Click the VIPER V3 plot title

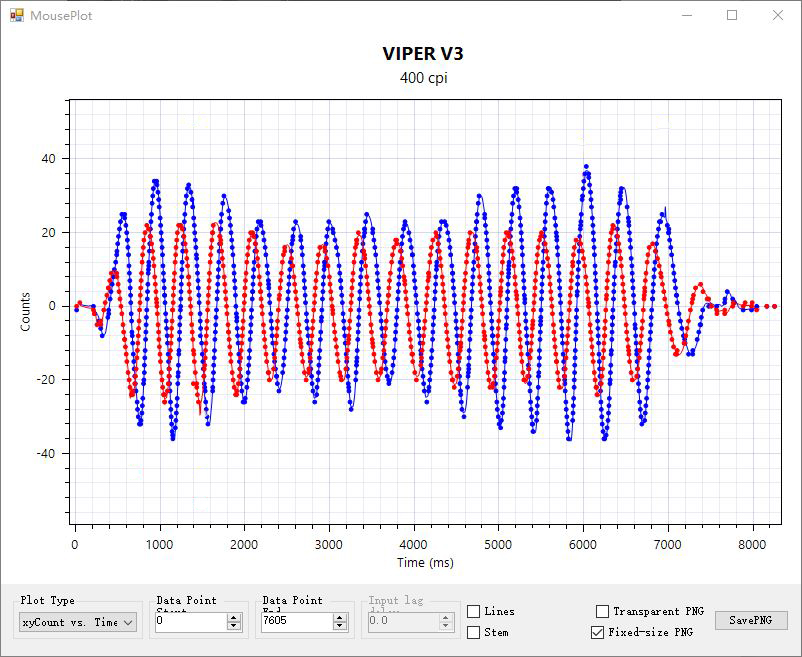[x=423, y=54]
